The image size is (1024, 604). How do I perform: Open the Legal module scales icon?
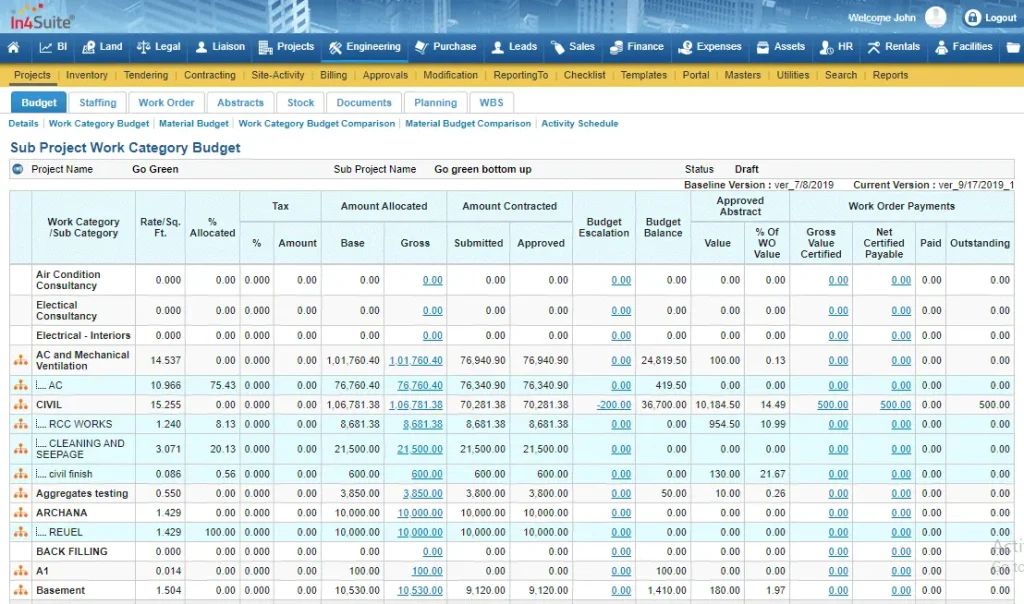(143, 47)
